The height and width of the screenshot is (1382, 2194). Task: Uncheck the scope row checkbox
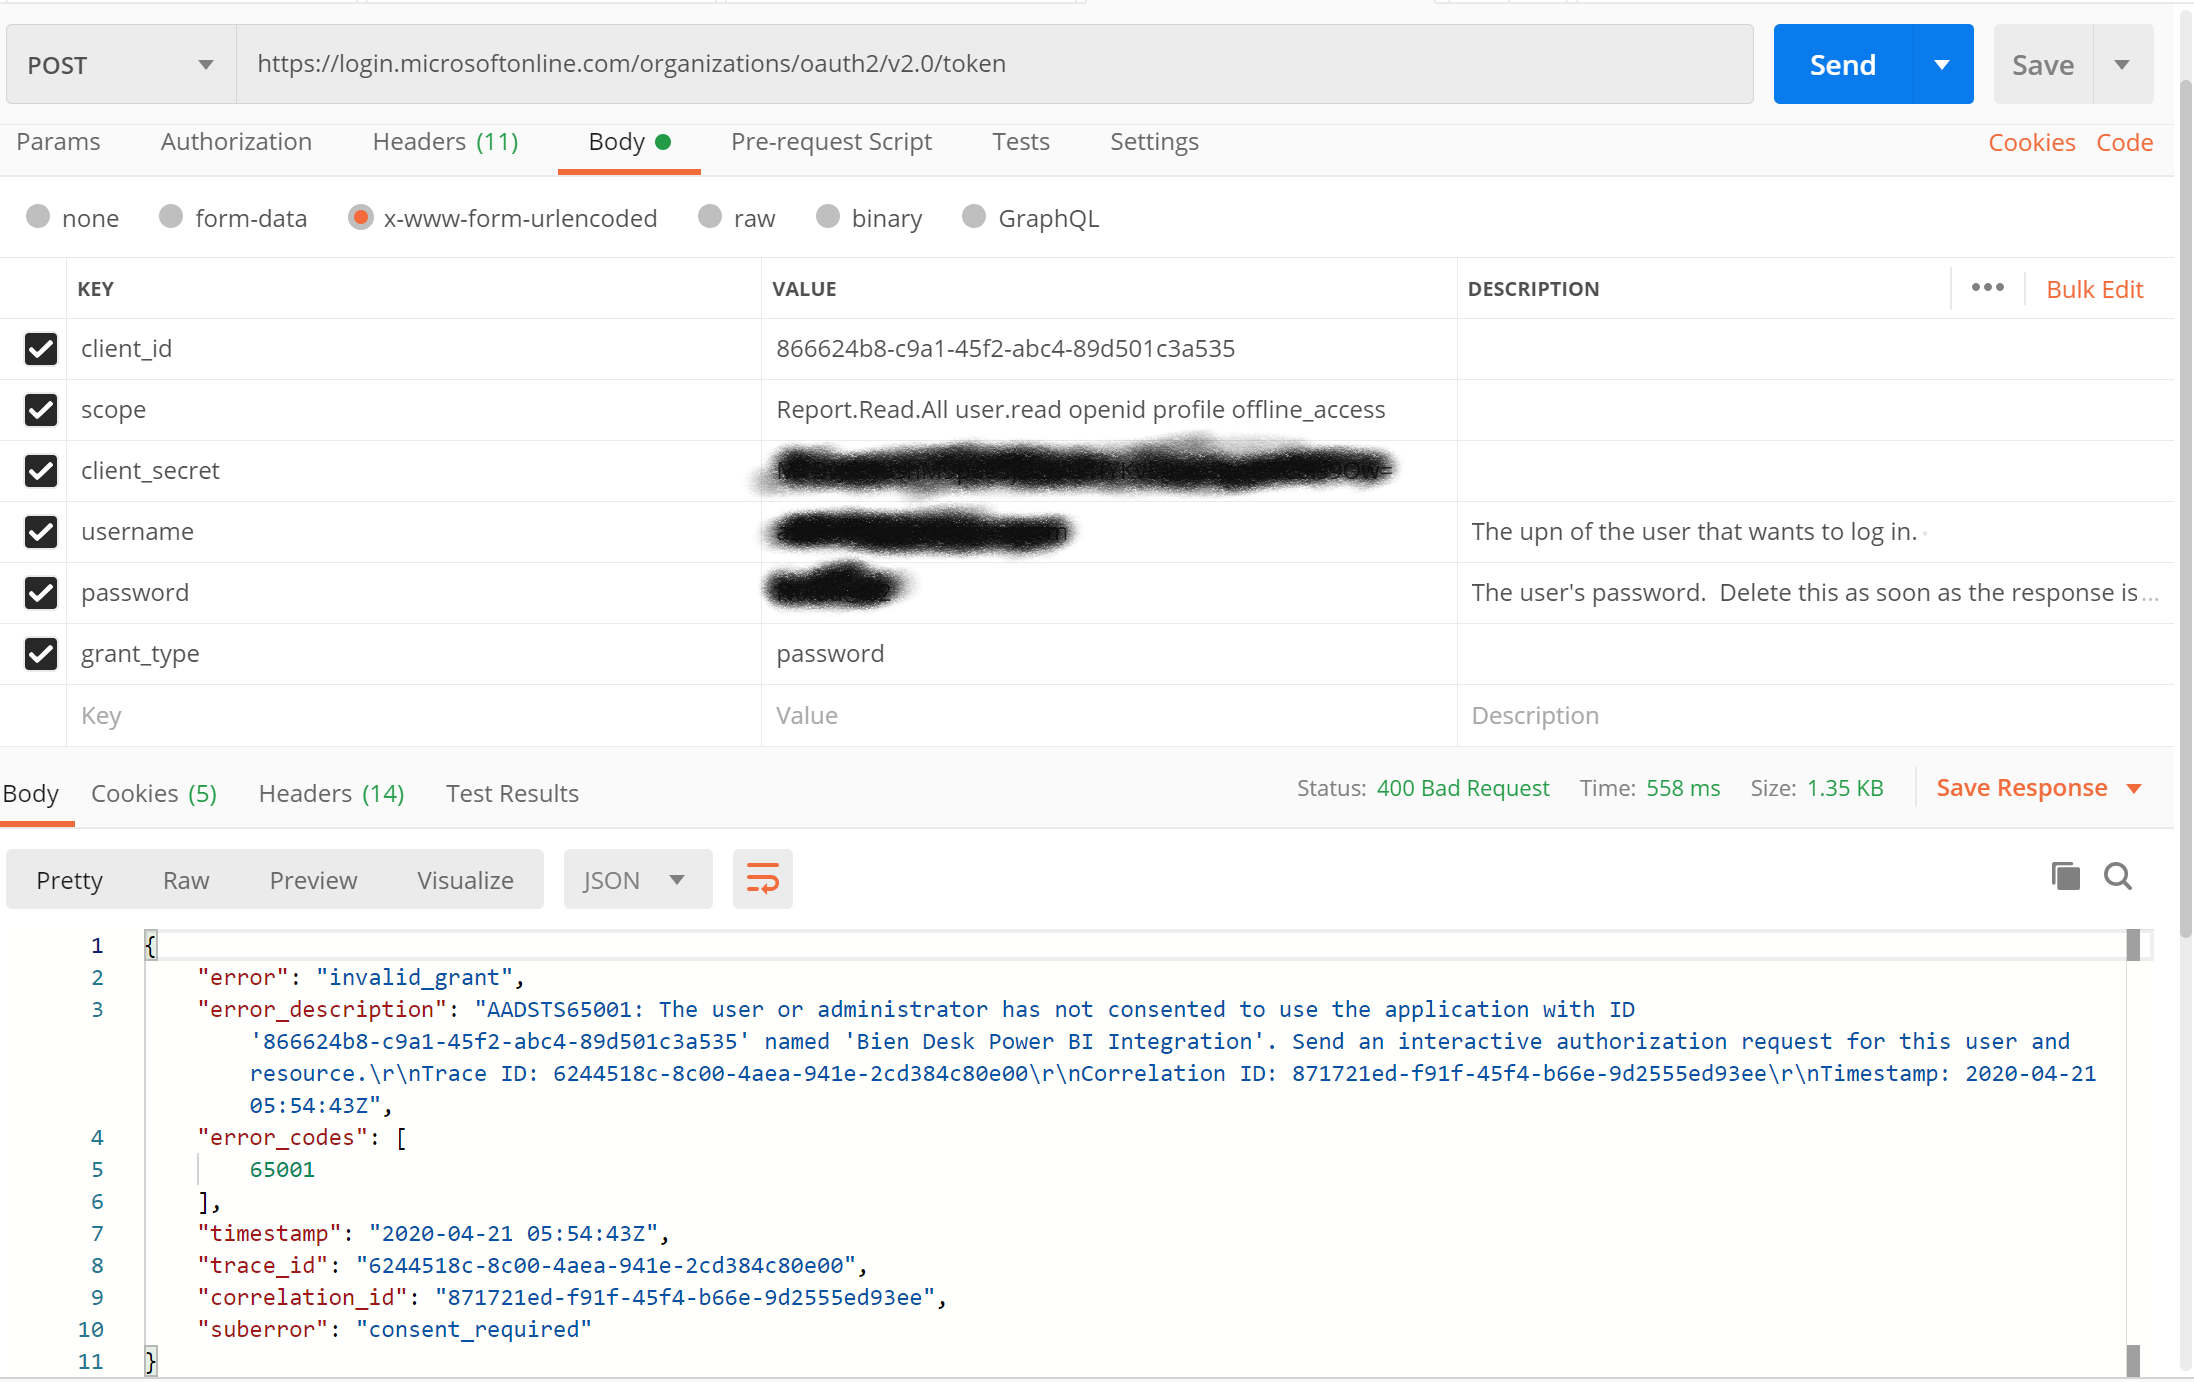pos(40,410)
